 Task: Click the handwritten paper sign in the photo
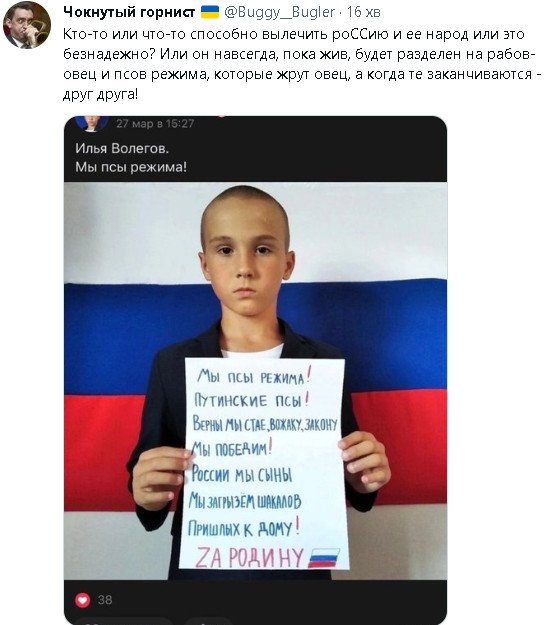(264, 464)
